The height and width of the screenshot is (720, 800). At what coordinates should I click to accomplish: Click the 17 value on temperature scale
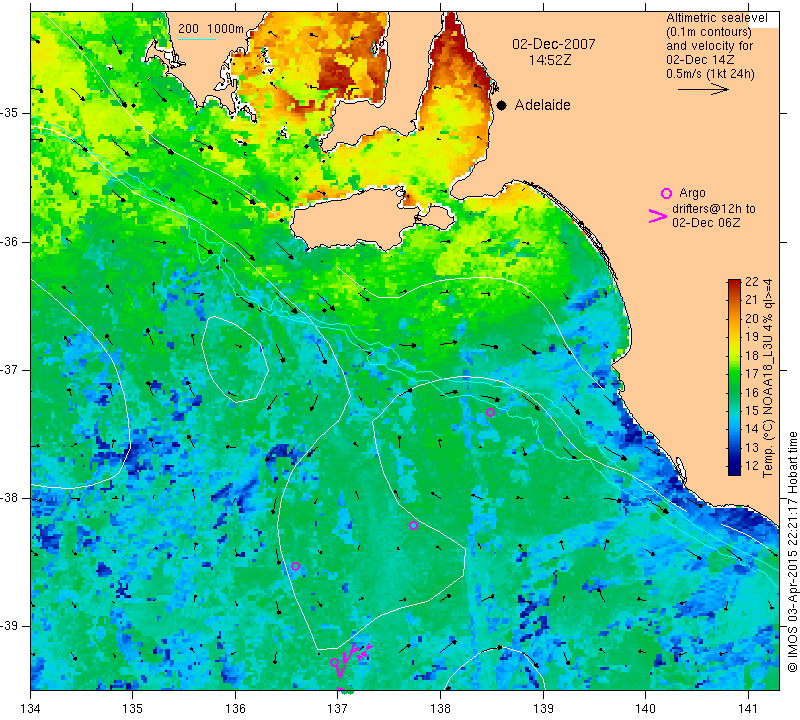[x=752, y=374]
